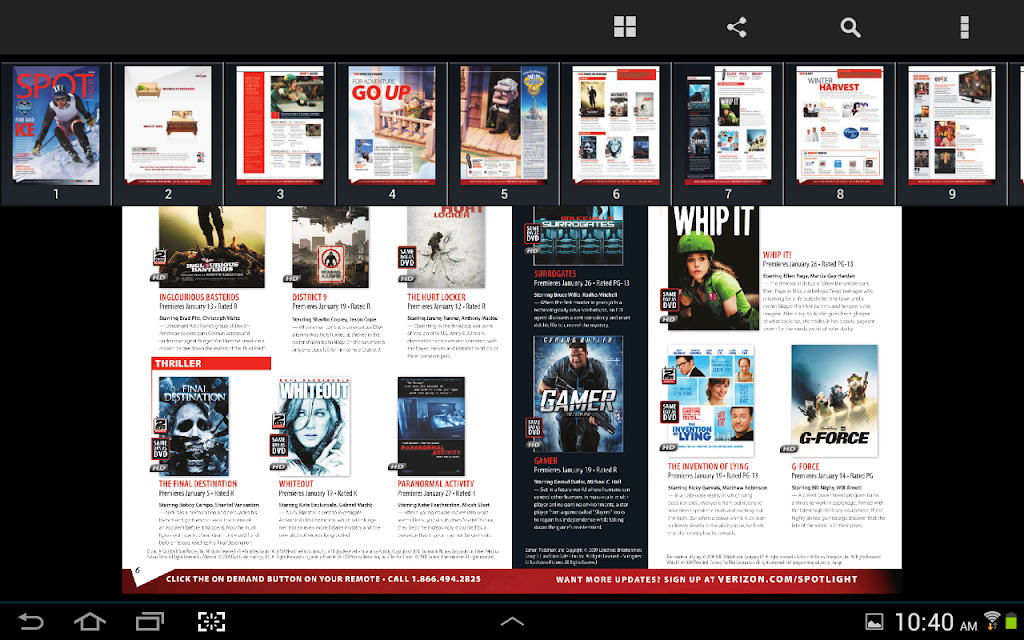Open page 4 Go Up thumbnail
1024x640 pixels.
pyautogui.click(x=392, y=125)
